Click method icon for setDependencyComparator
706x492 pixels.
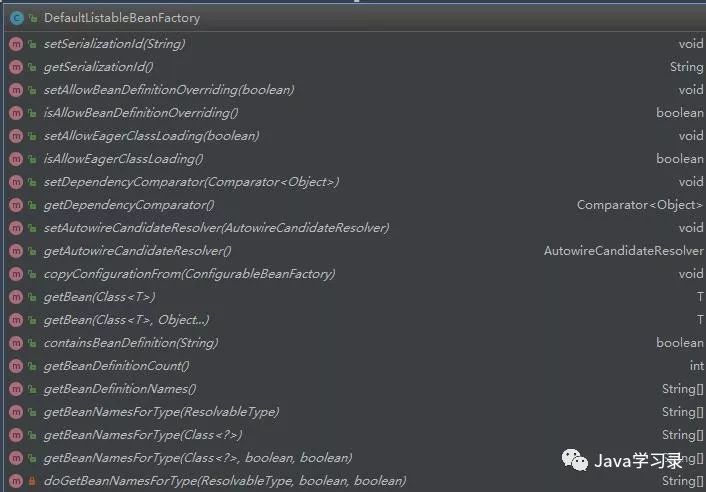coord(16,182)
